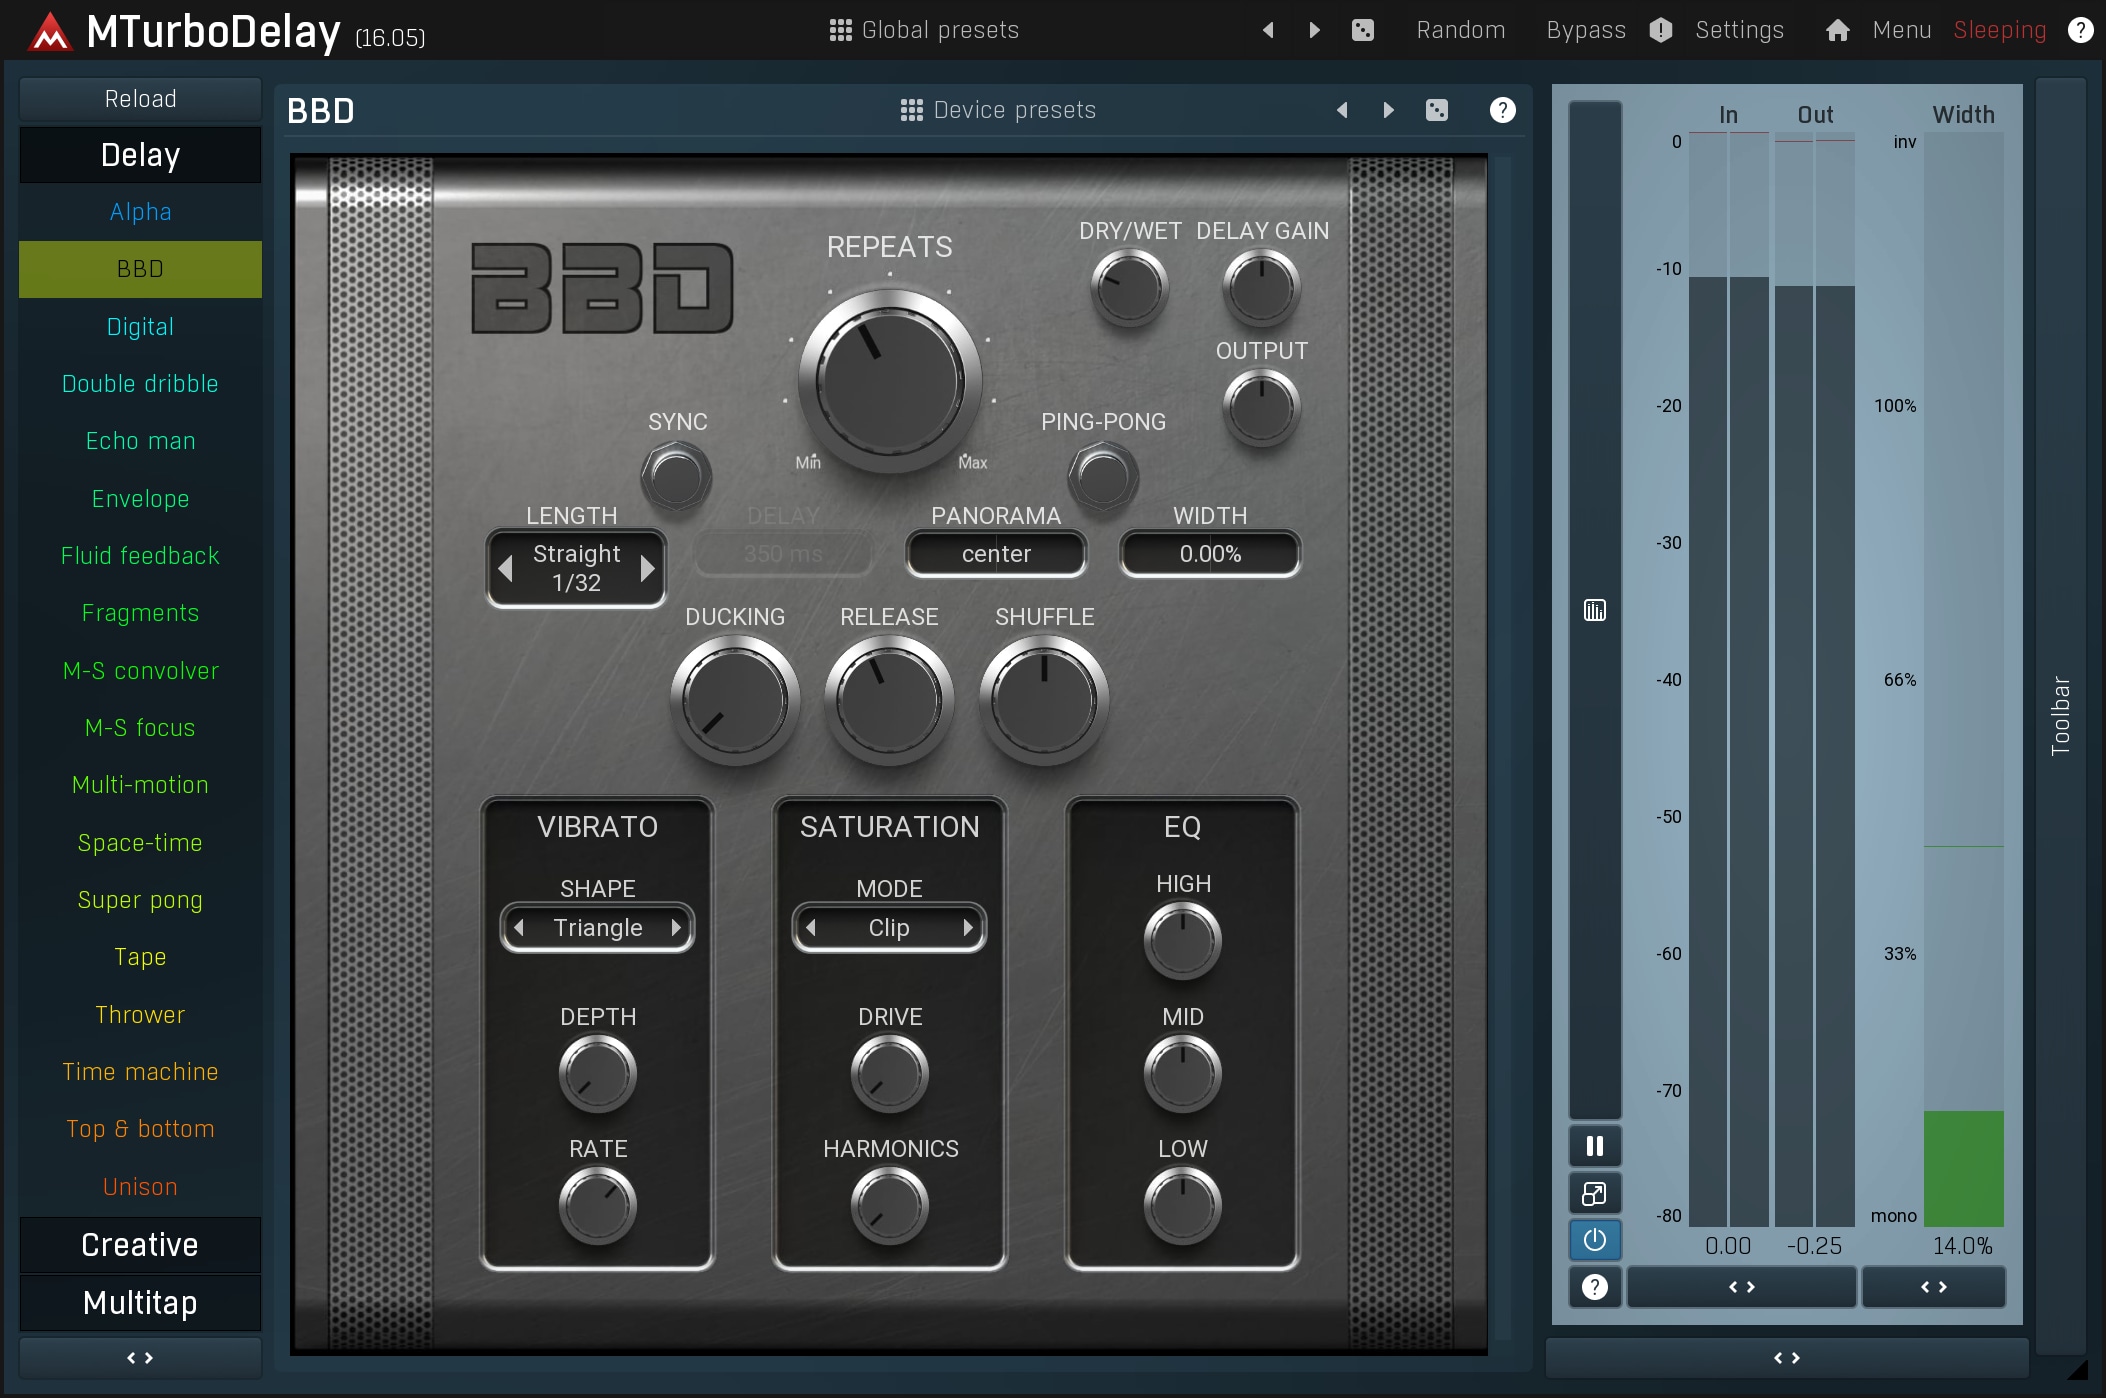The width and height of the screenshot is (2106, 1398).
Task: Select the Tape delay device
Action: [x=140, y=957]
